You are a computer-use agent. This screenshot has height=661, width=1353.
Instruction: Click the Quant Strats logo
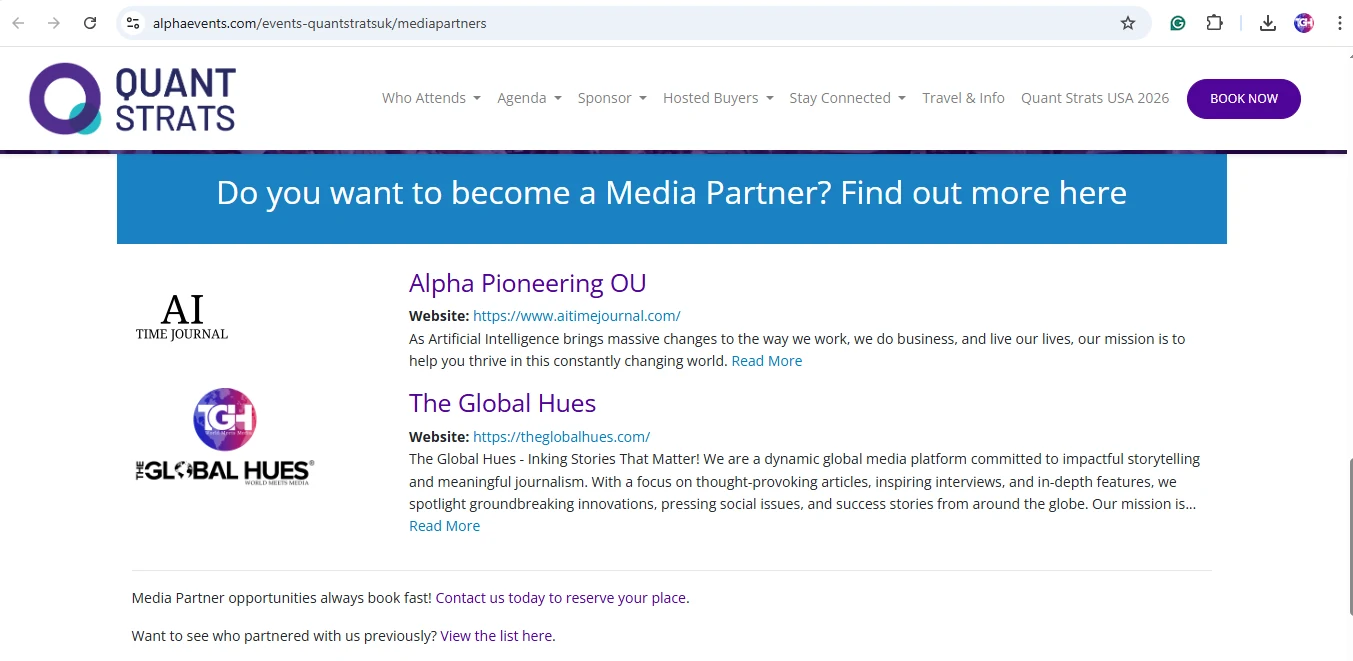point(133,98)
